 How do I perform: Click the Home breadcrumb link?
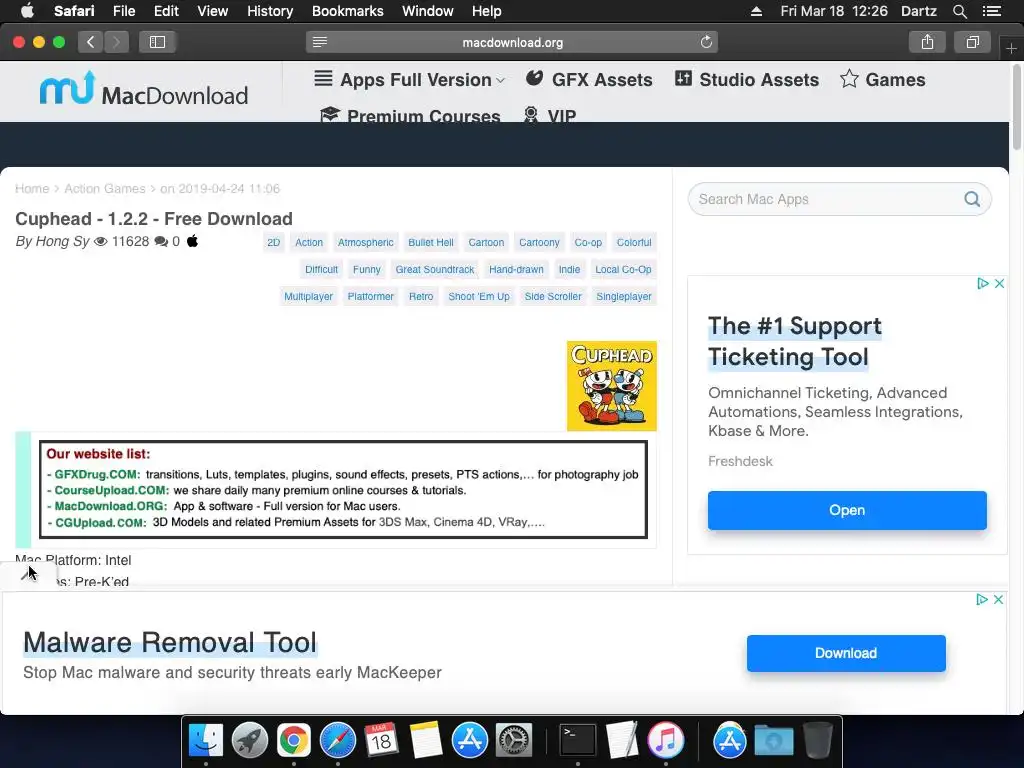(32, 189)
